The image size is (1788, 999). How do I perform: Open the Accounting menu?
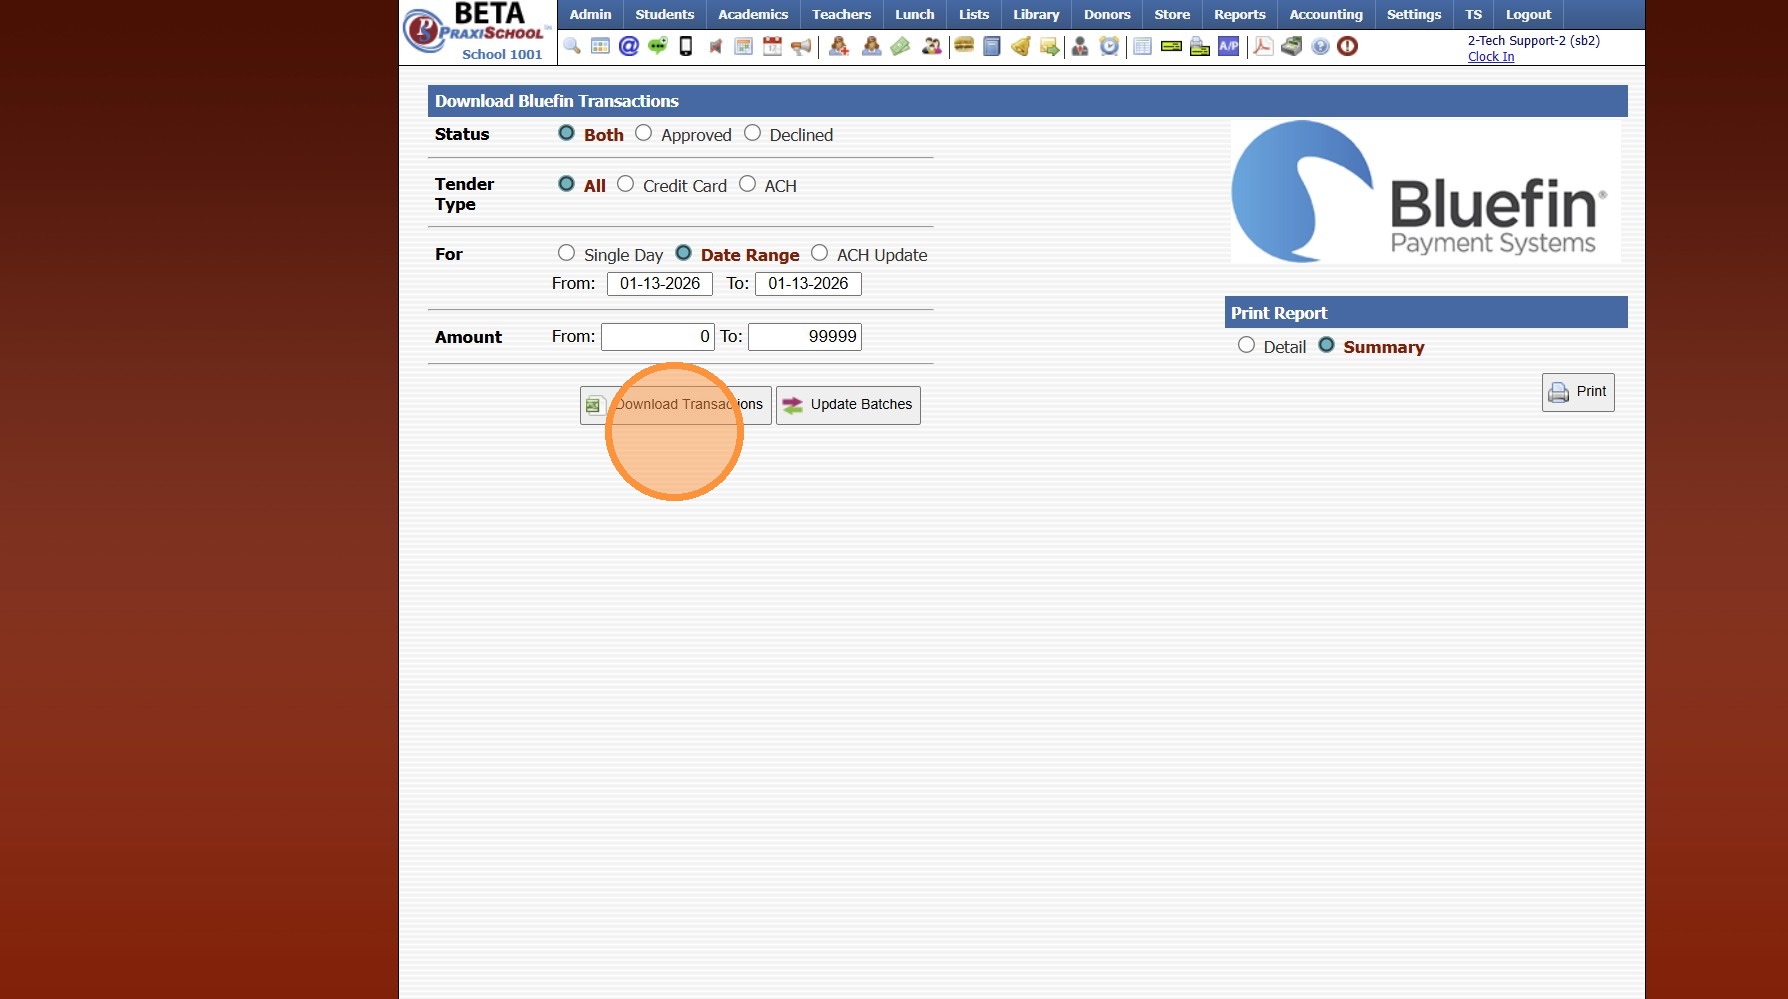click(x=1325, y=14)
